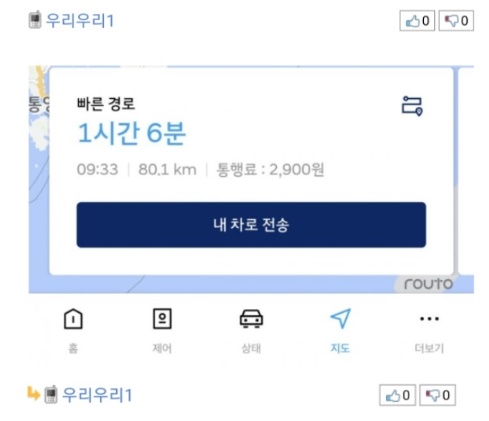Open the 더보기 more menu dots
The image size is (489, 421).
(x=429, y=319)
